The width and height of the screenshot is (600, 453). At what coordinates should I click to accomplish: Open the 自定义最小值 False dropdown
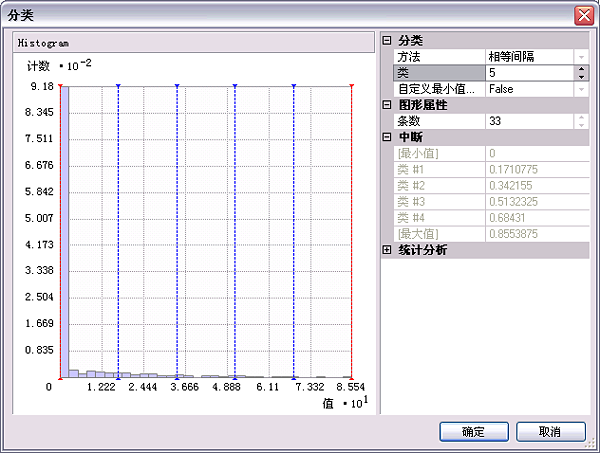point(581,89)
